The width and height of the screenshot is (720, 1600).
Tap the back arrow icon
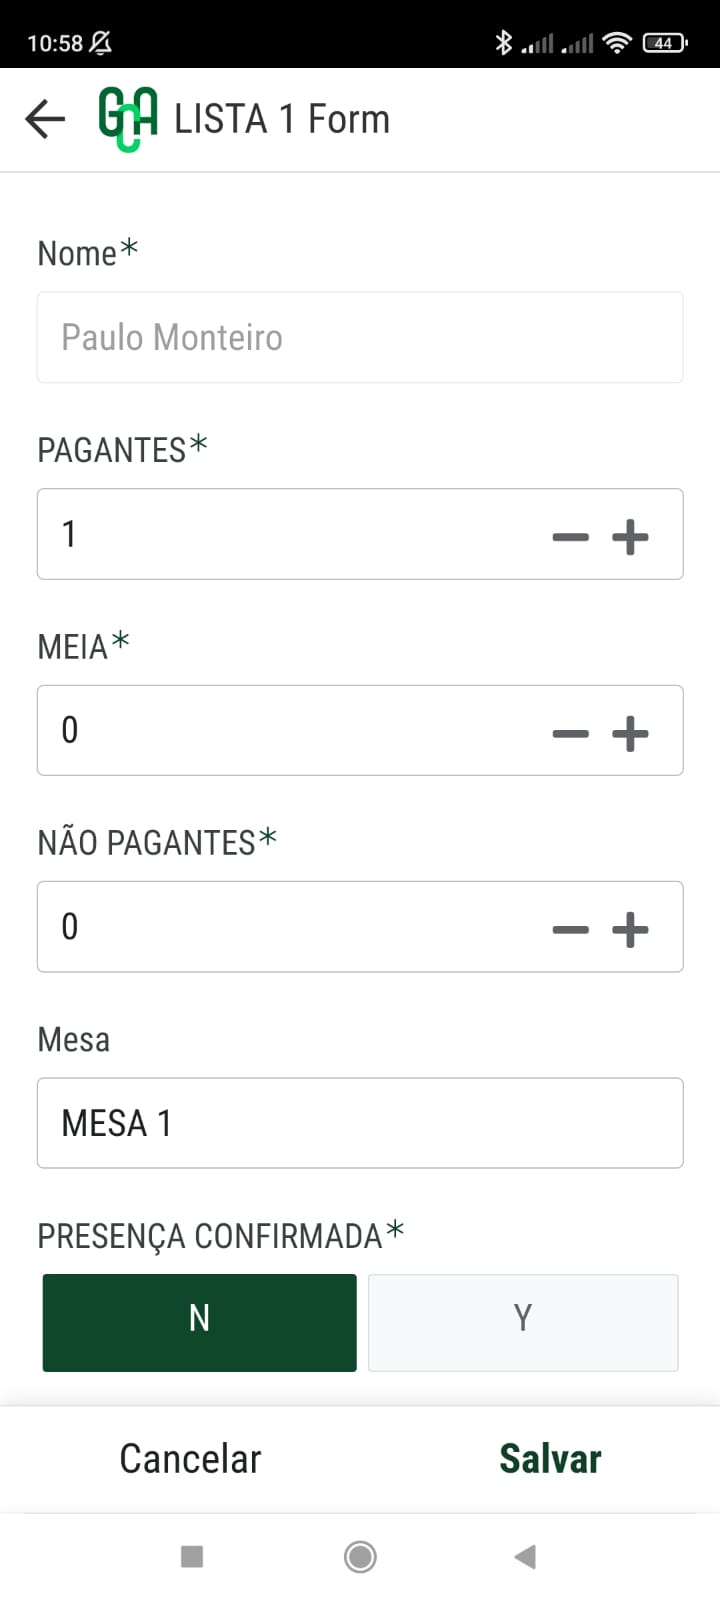(45, 119)
